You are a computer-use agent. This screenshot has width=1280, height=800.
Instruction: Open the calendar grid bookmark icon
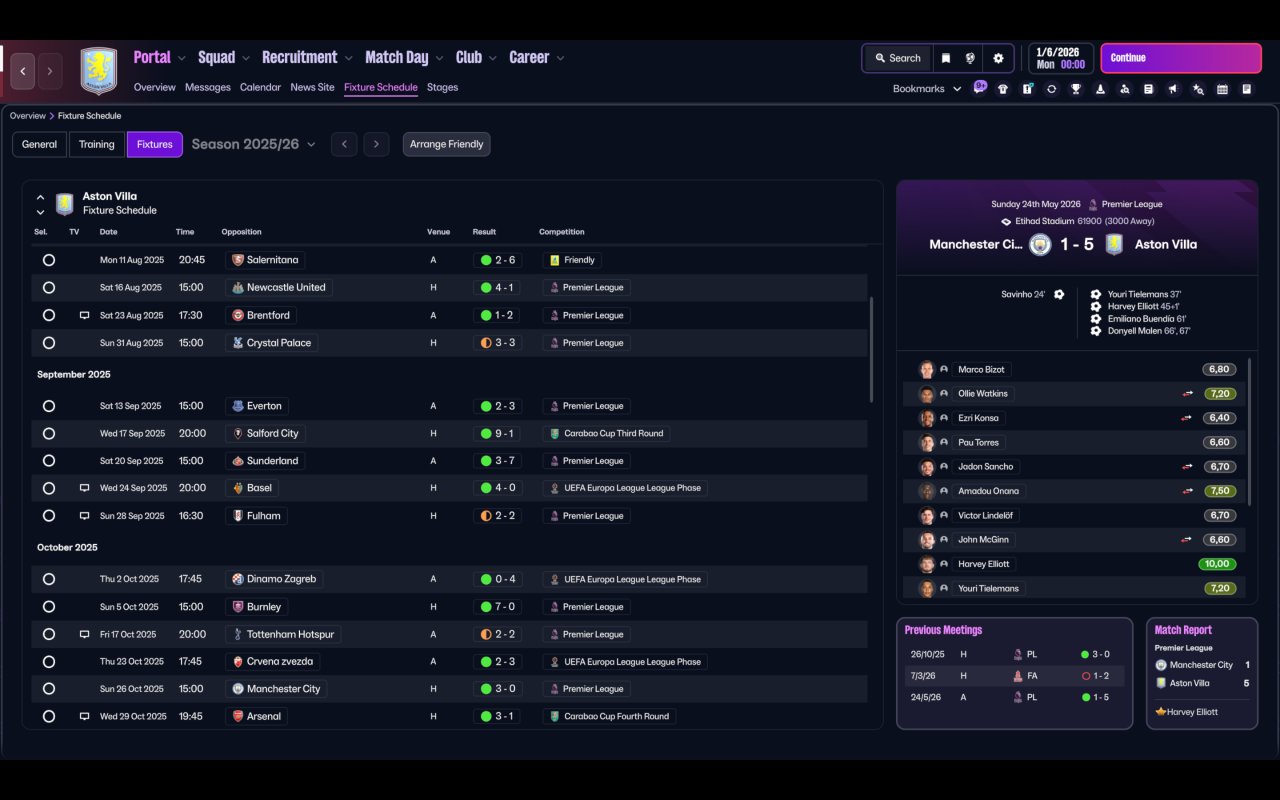(1222, 89)
